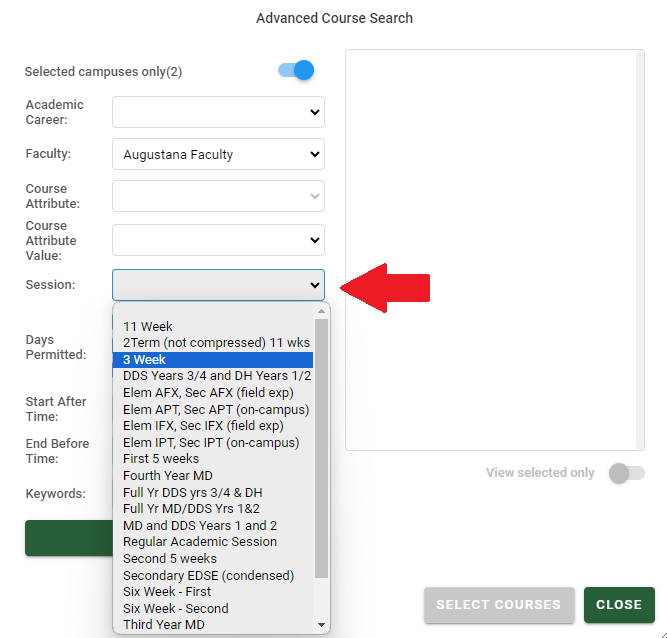Choose Secondary EDSE (condensed) session

point(208,575)
